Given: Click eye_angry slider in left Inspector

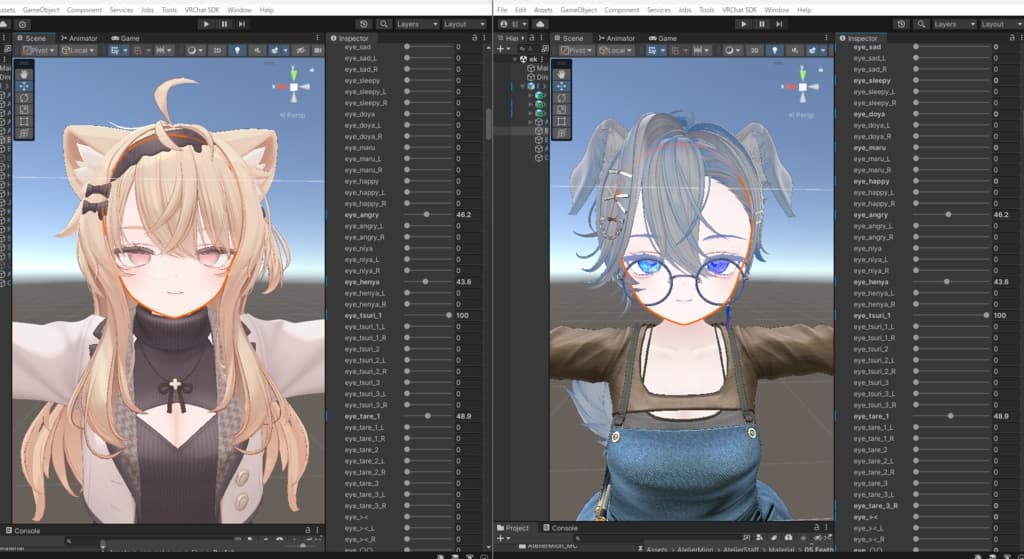Looking at the screenshot, I should pos(428,214).
